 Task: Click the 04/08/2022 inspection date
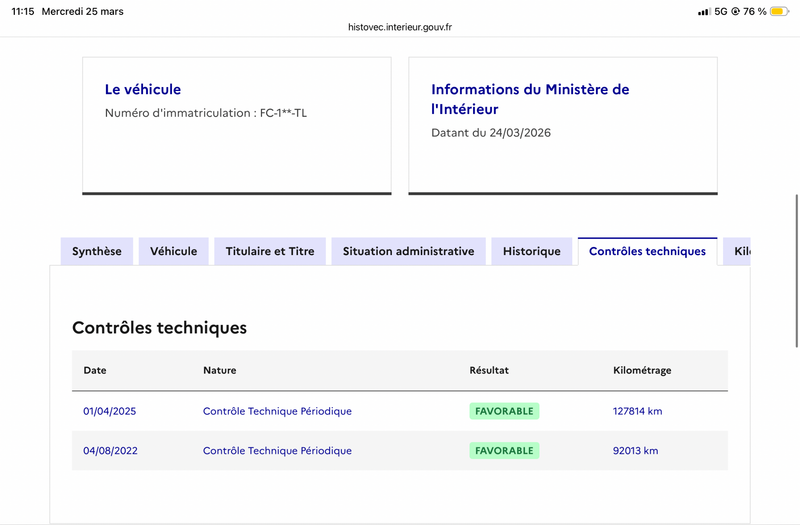(x=110, y=451)
